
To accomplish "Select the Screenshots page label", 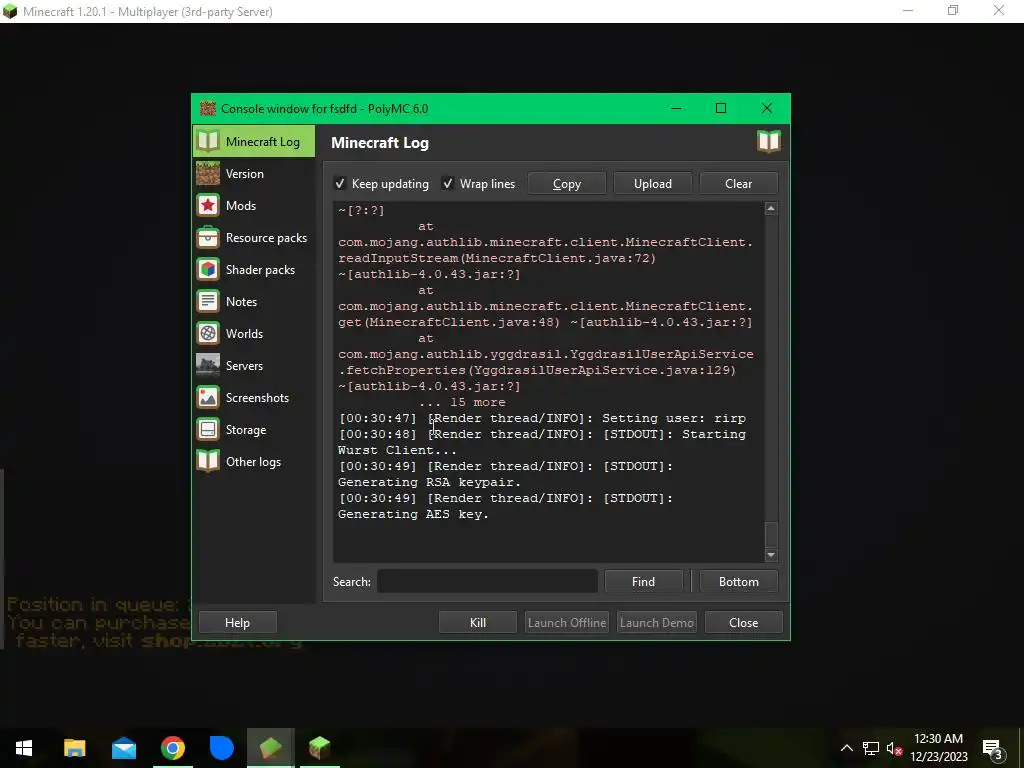I will pos(257,398).
